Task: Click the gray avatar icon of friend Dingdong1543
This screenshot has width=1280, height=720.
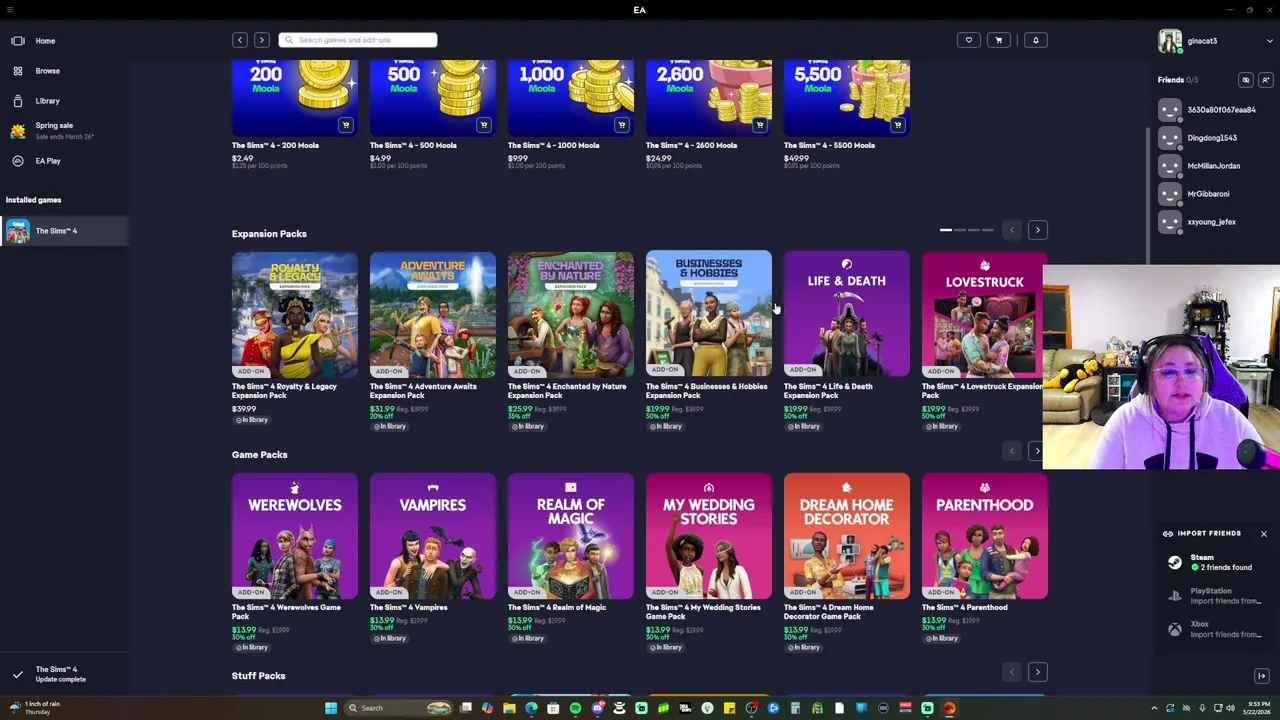Action: (x=1169, y=138)
